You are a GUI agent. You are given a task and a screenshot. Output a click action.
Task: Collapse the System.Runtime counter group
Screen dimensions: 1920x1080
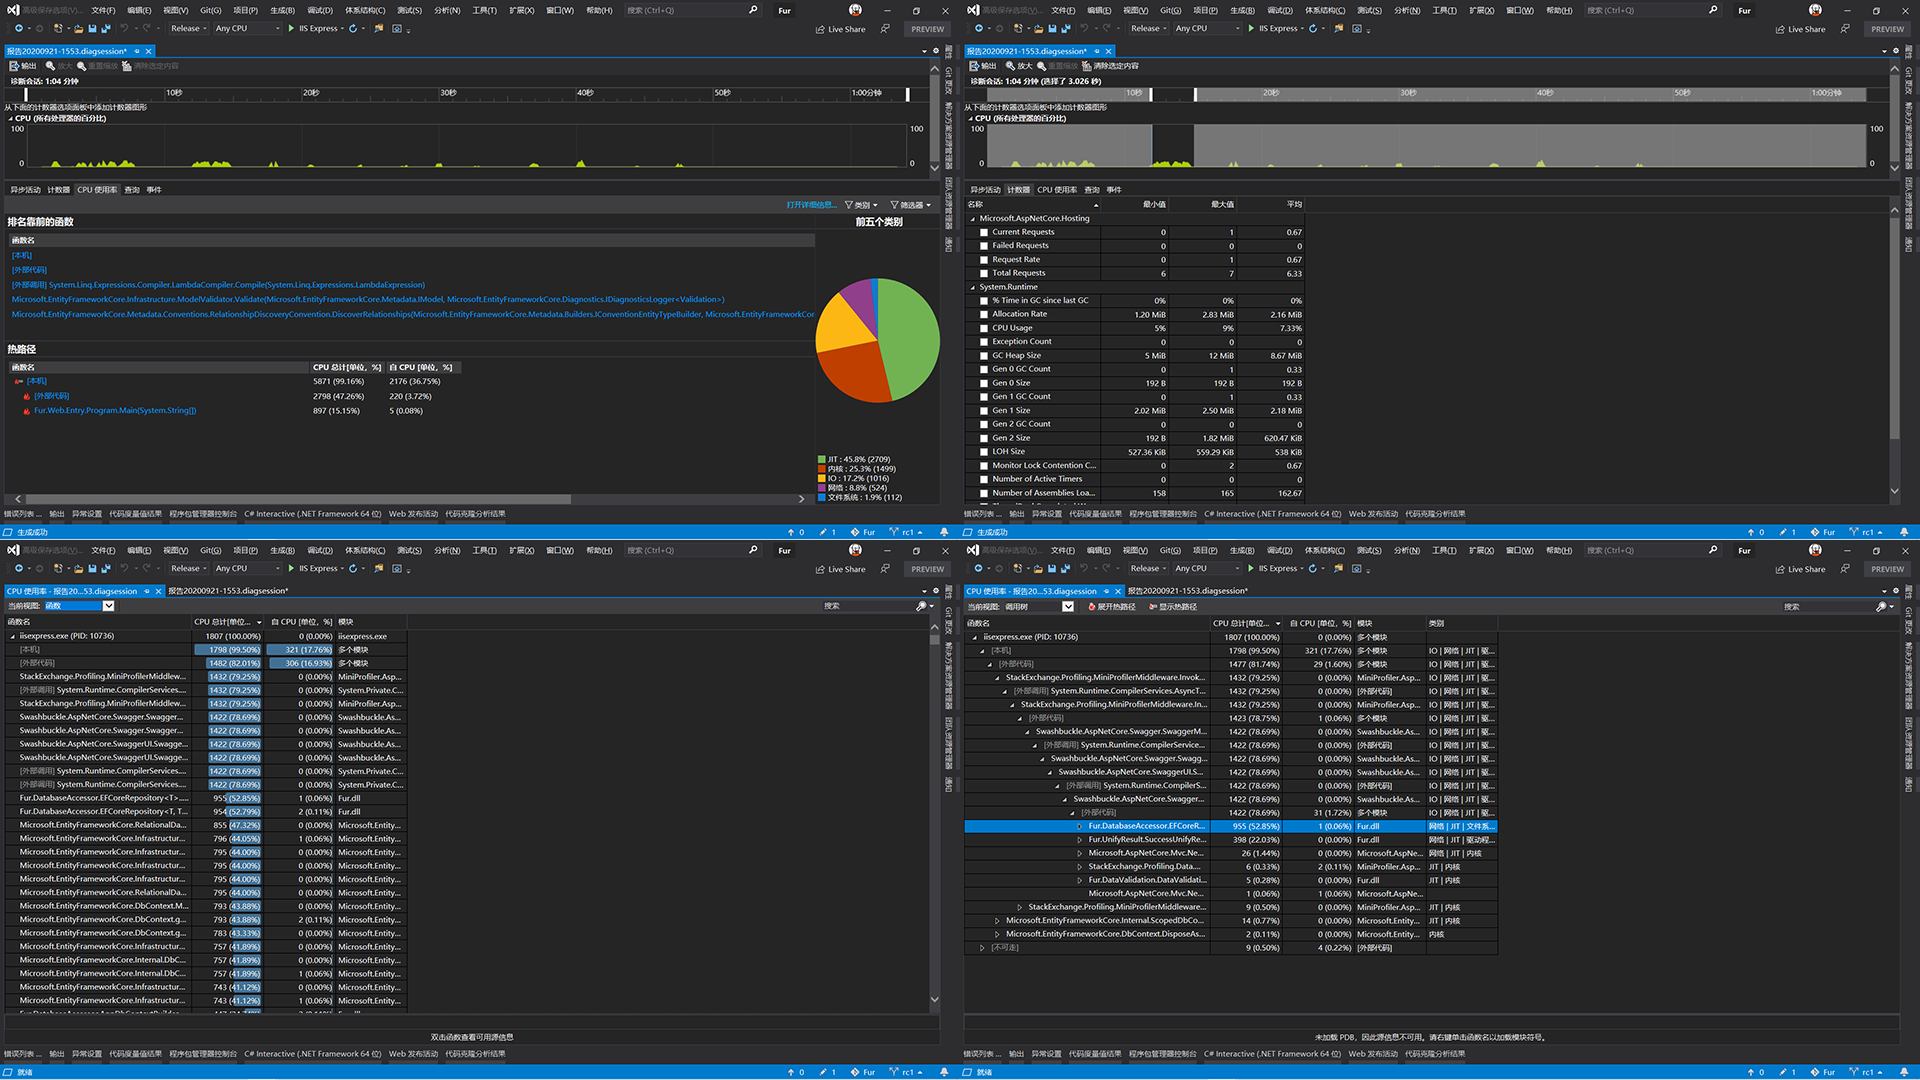point(972,287)
